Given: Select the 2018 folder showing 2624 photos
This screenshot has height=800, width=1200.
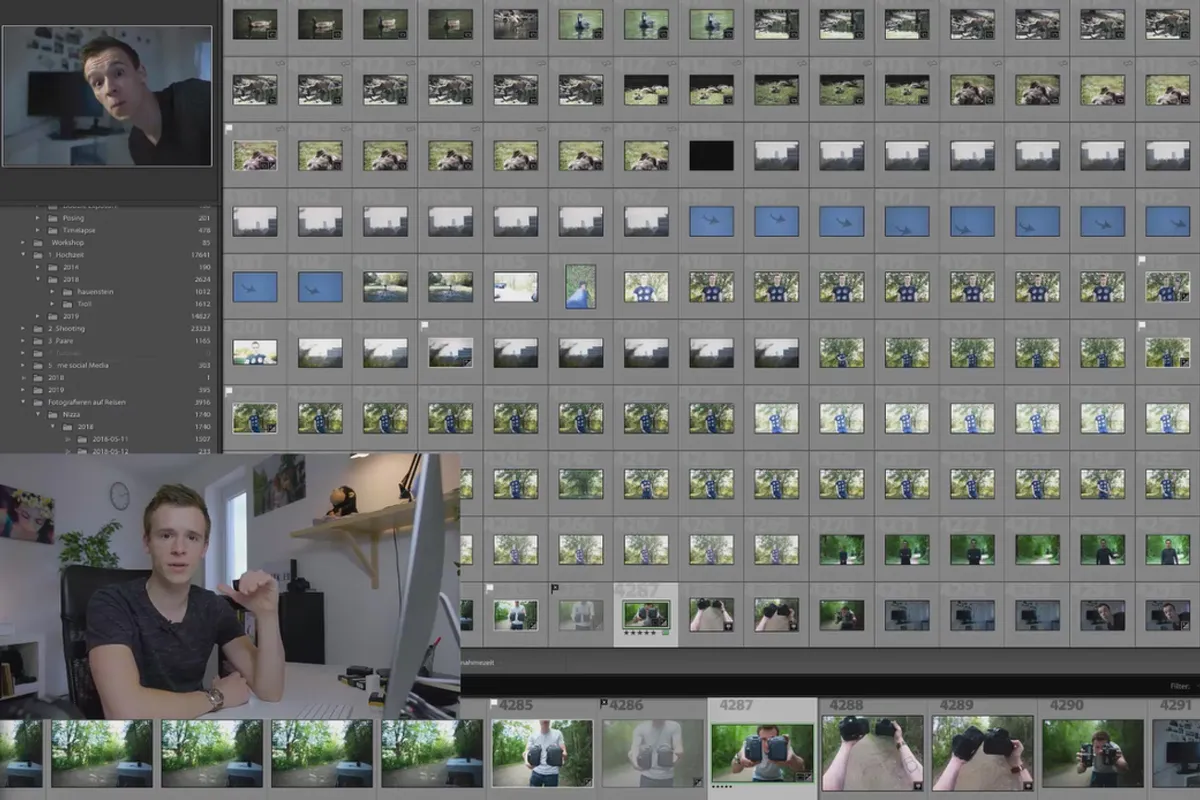Looking at the screenshot, I should tap(71, 280).
